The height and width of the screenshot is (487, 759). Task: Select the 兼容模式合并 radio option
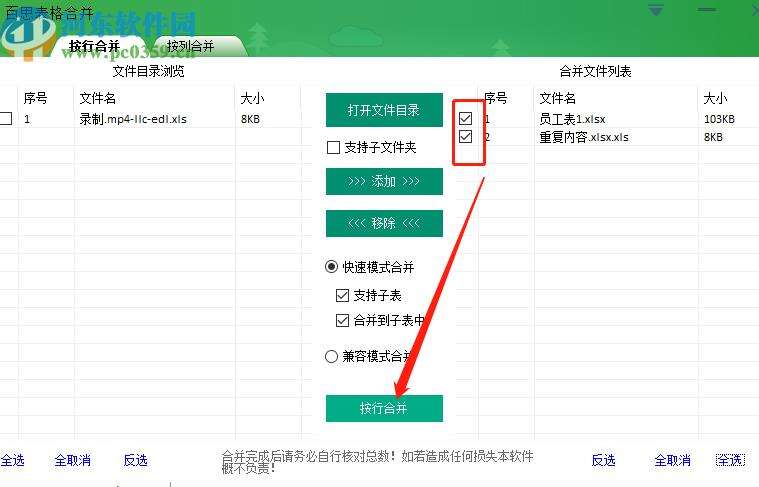click(332, 357)
